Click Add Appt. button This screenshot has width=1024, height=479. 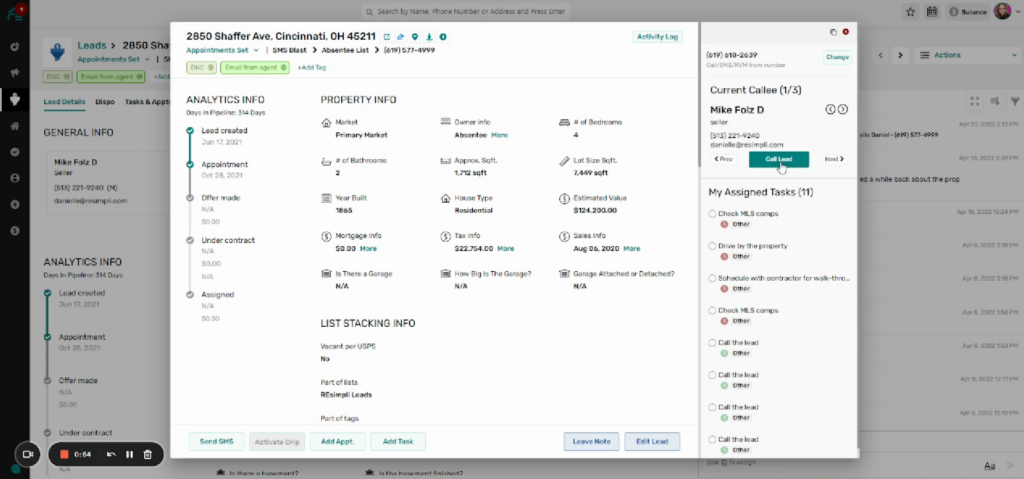point(338,442)
